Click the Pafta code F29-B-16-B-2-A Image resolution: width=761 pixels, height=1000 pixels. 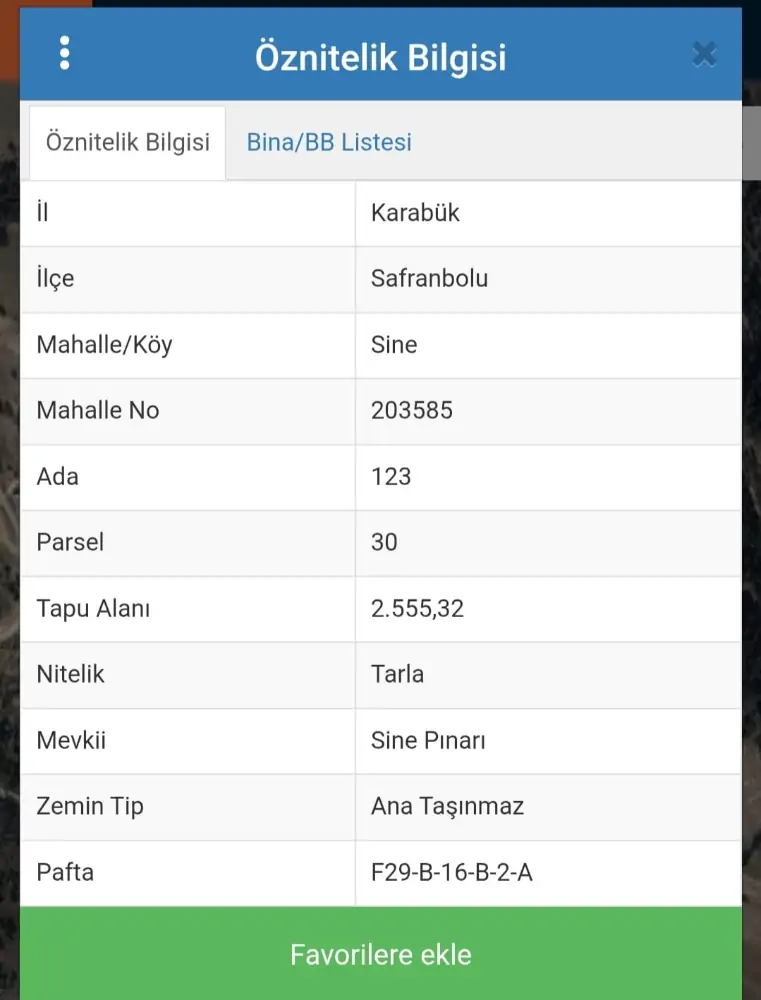click(451, 872)
